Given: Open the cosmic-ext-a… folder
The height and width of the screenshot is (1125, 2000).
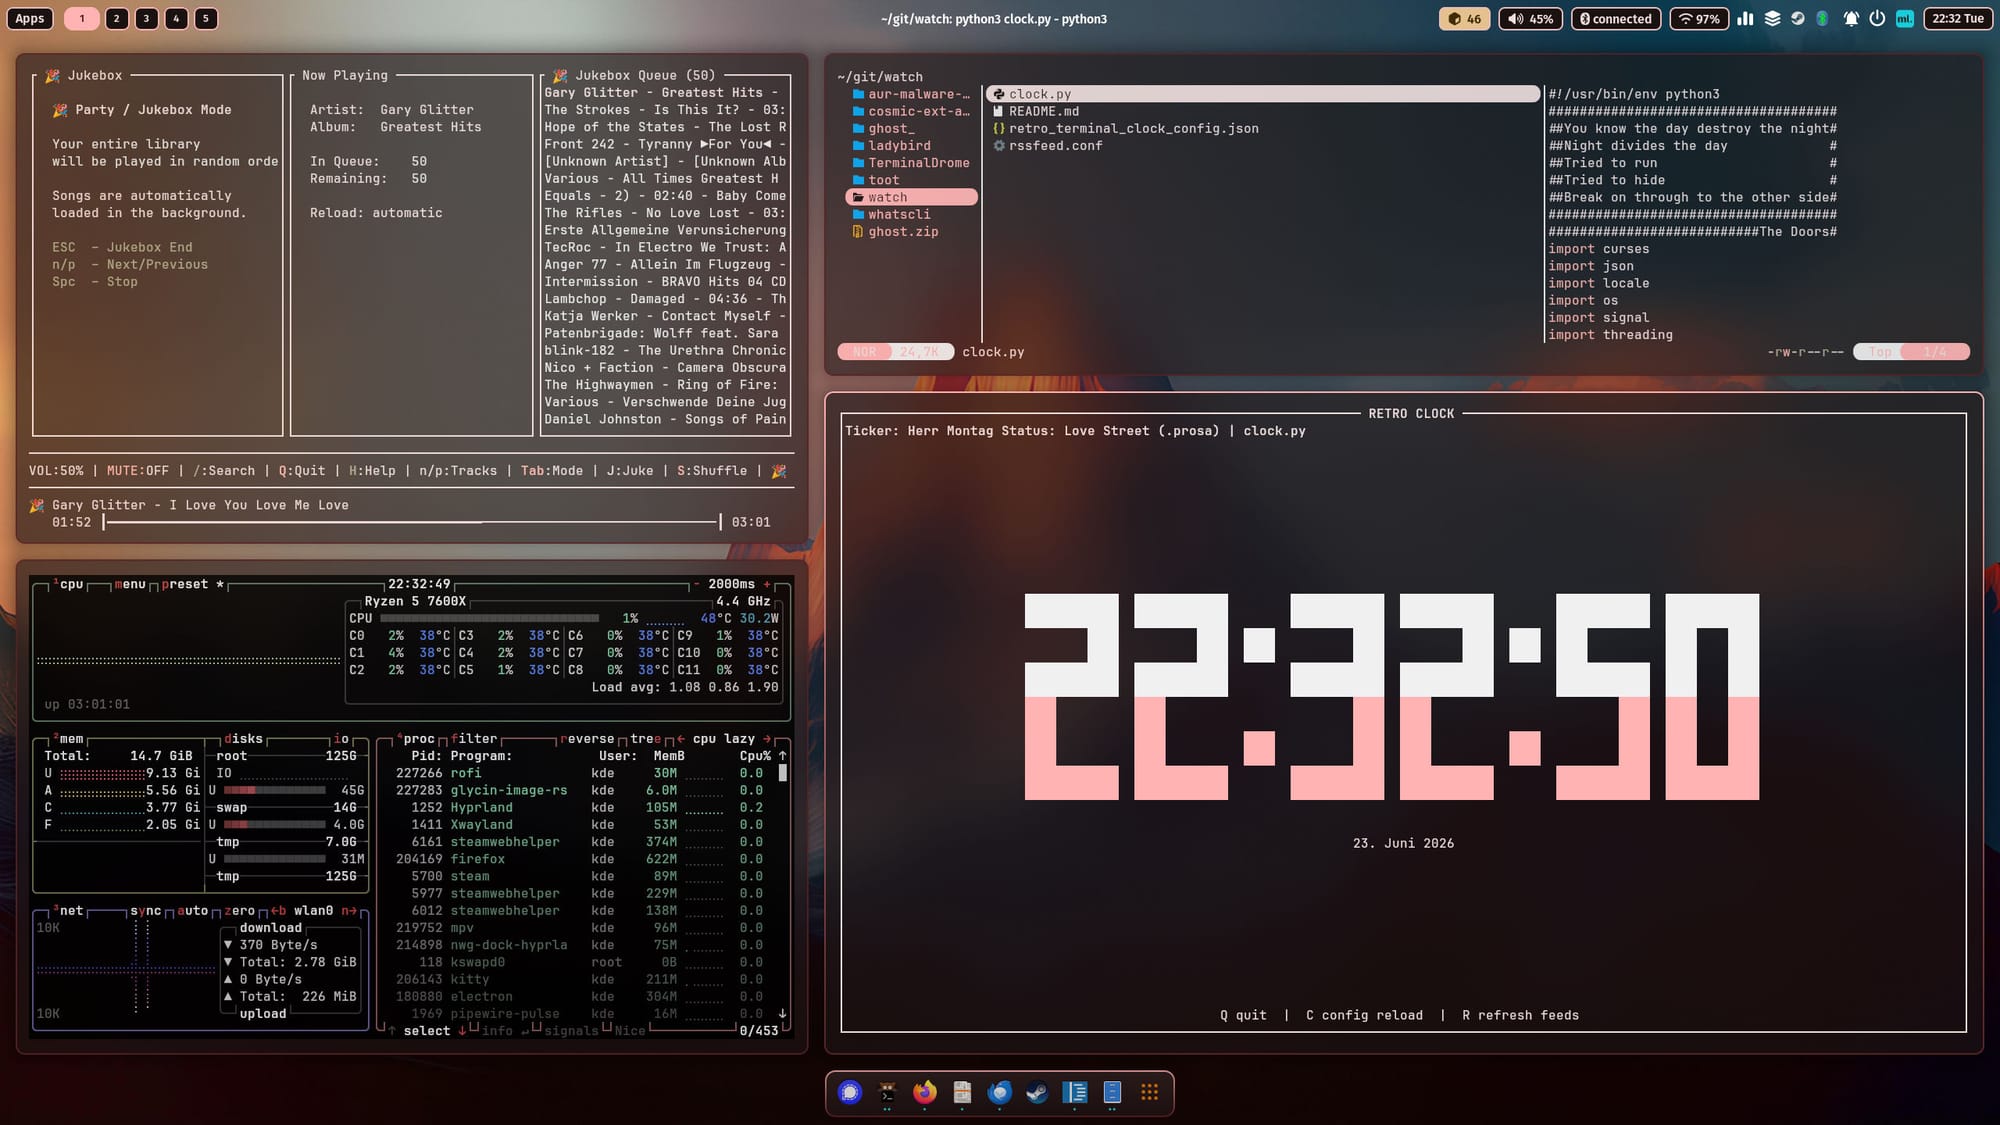Looking at the screenshot, I should click(x=911, y=111).
